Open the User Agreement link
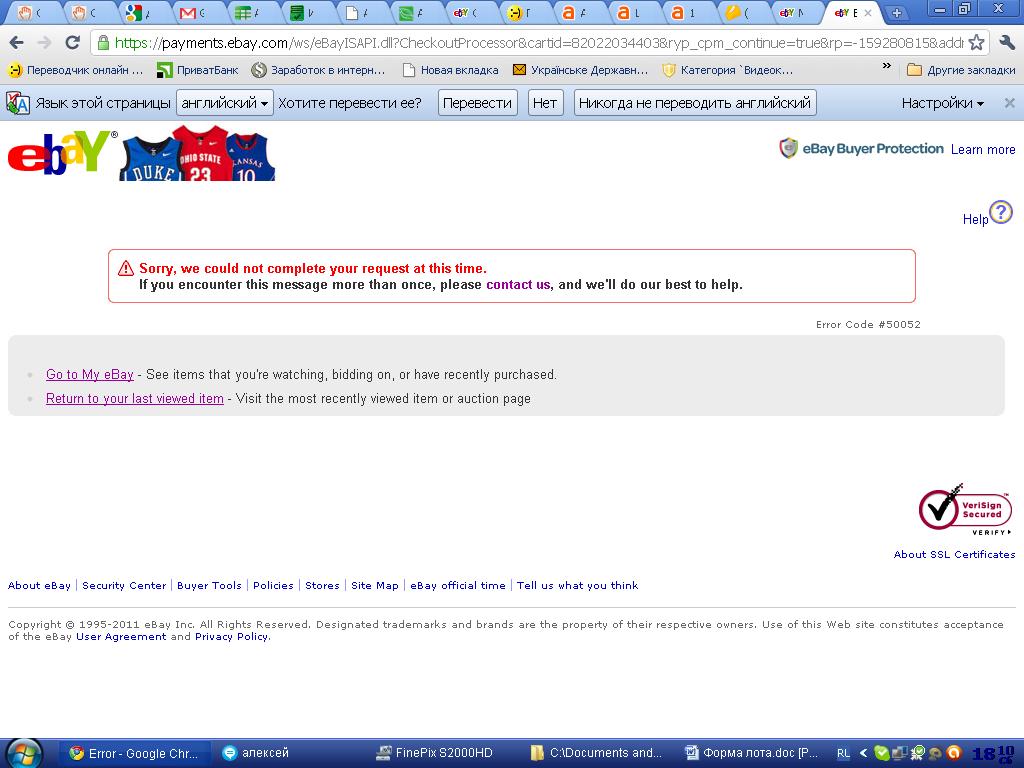 click(121, 637)
